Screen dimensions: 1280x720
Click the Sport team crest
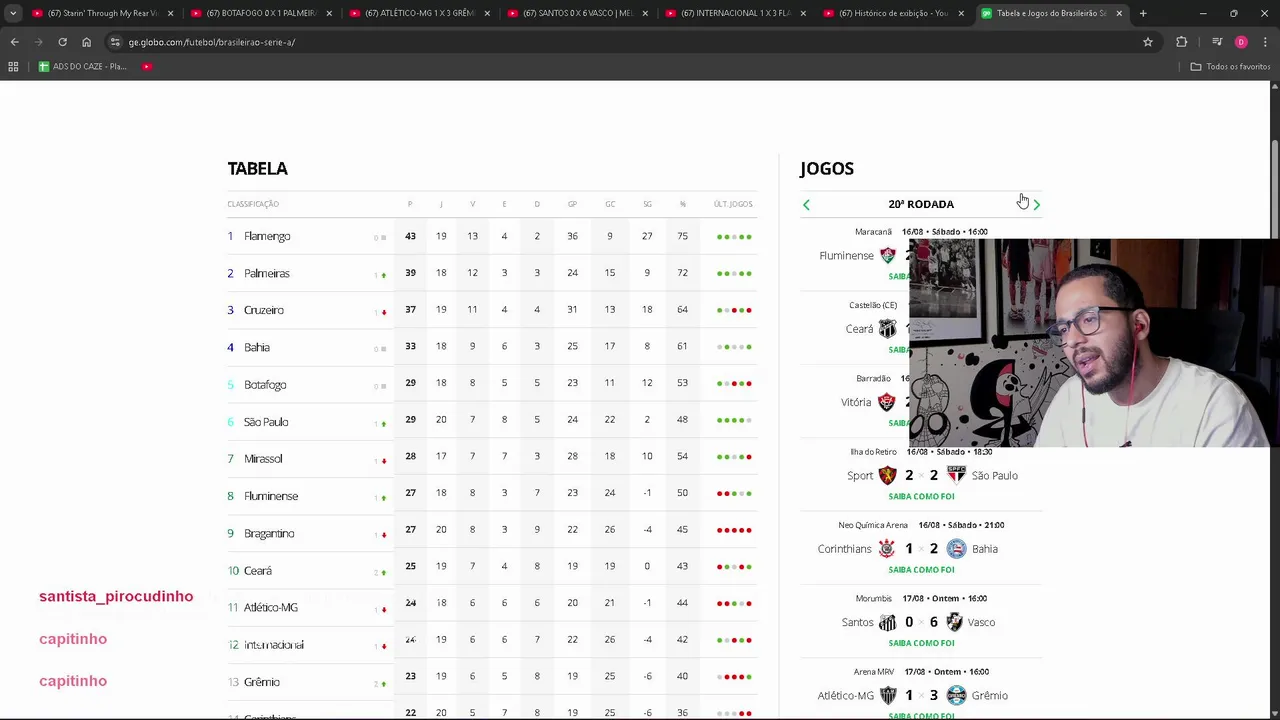click(x=887, y=475)
